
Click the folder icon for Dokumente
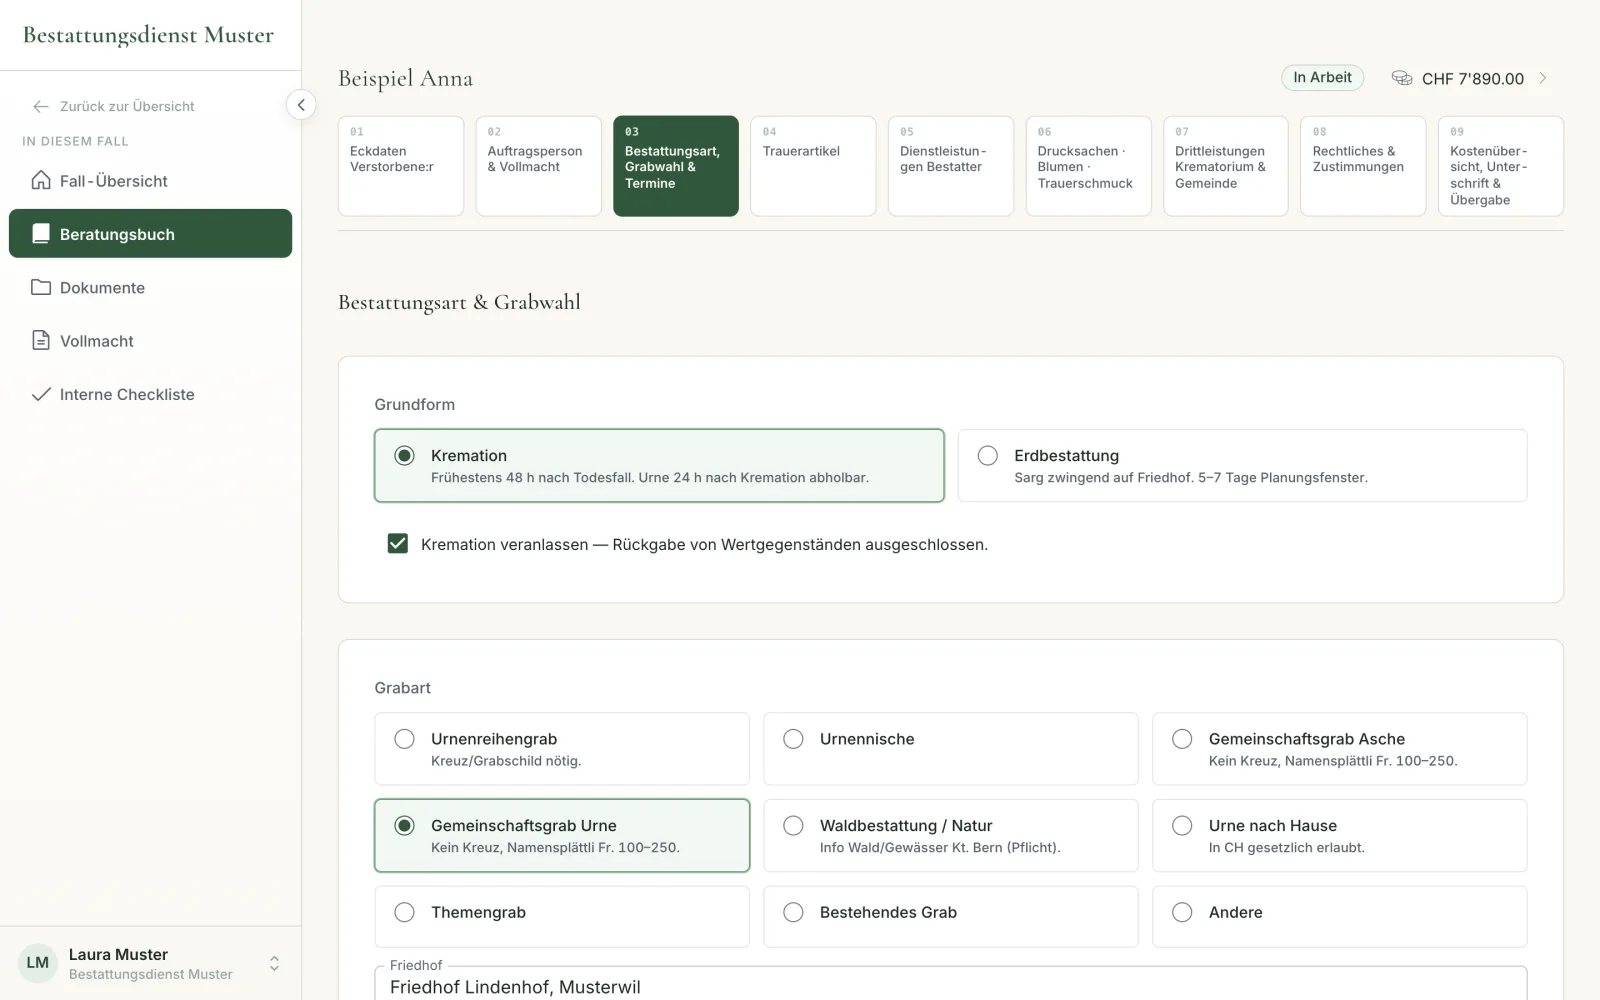(x=41, y=287)
